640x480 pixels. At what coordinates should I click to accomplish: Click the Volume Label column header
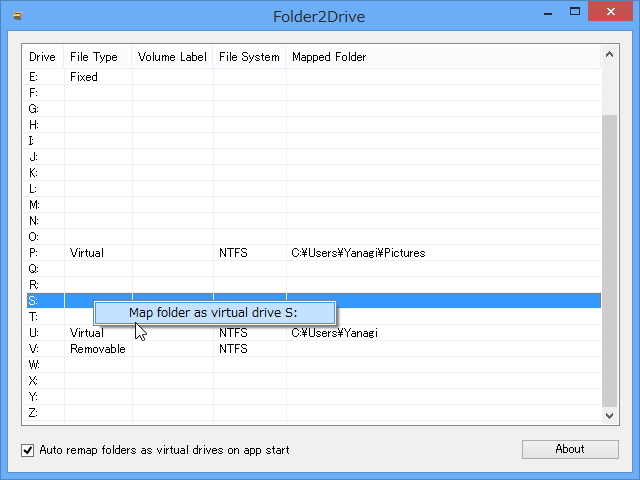(172, 57)
